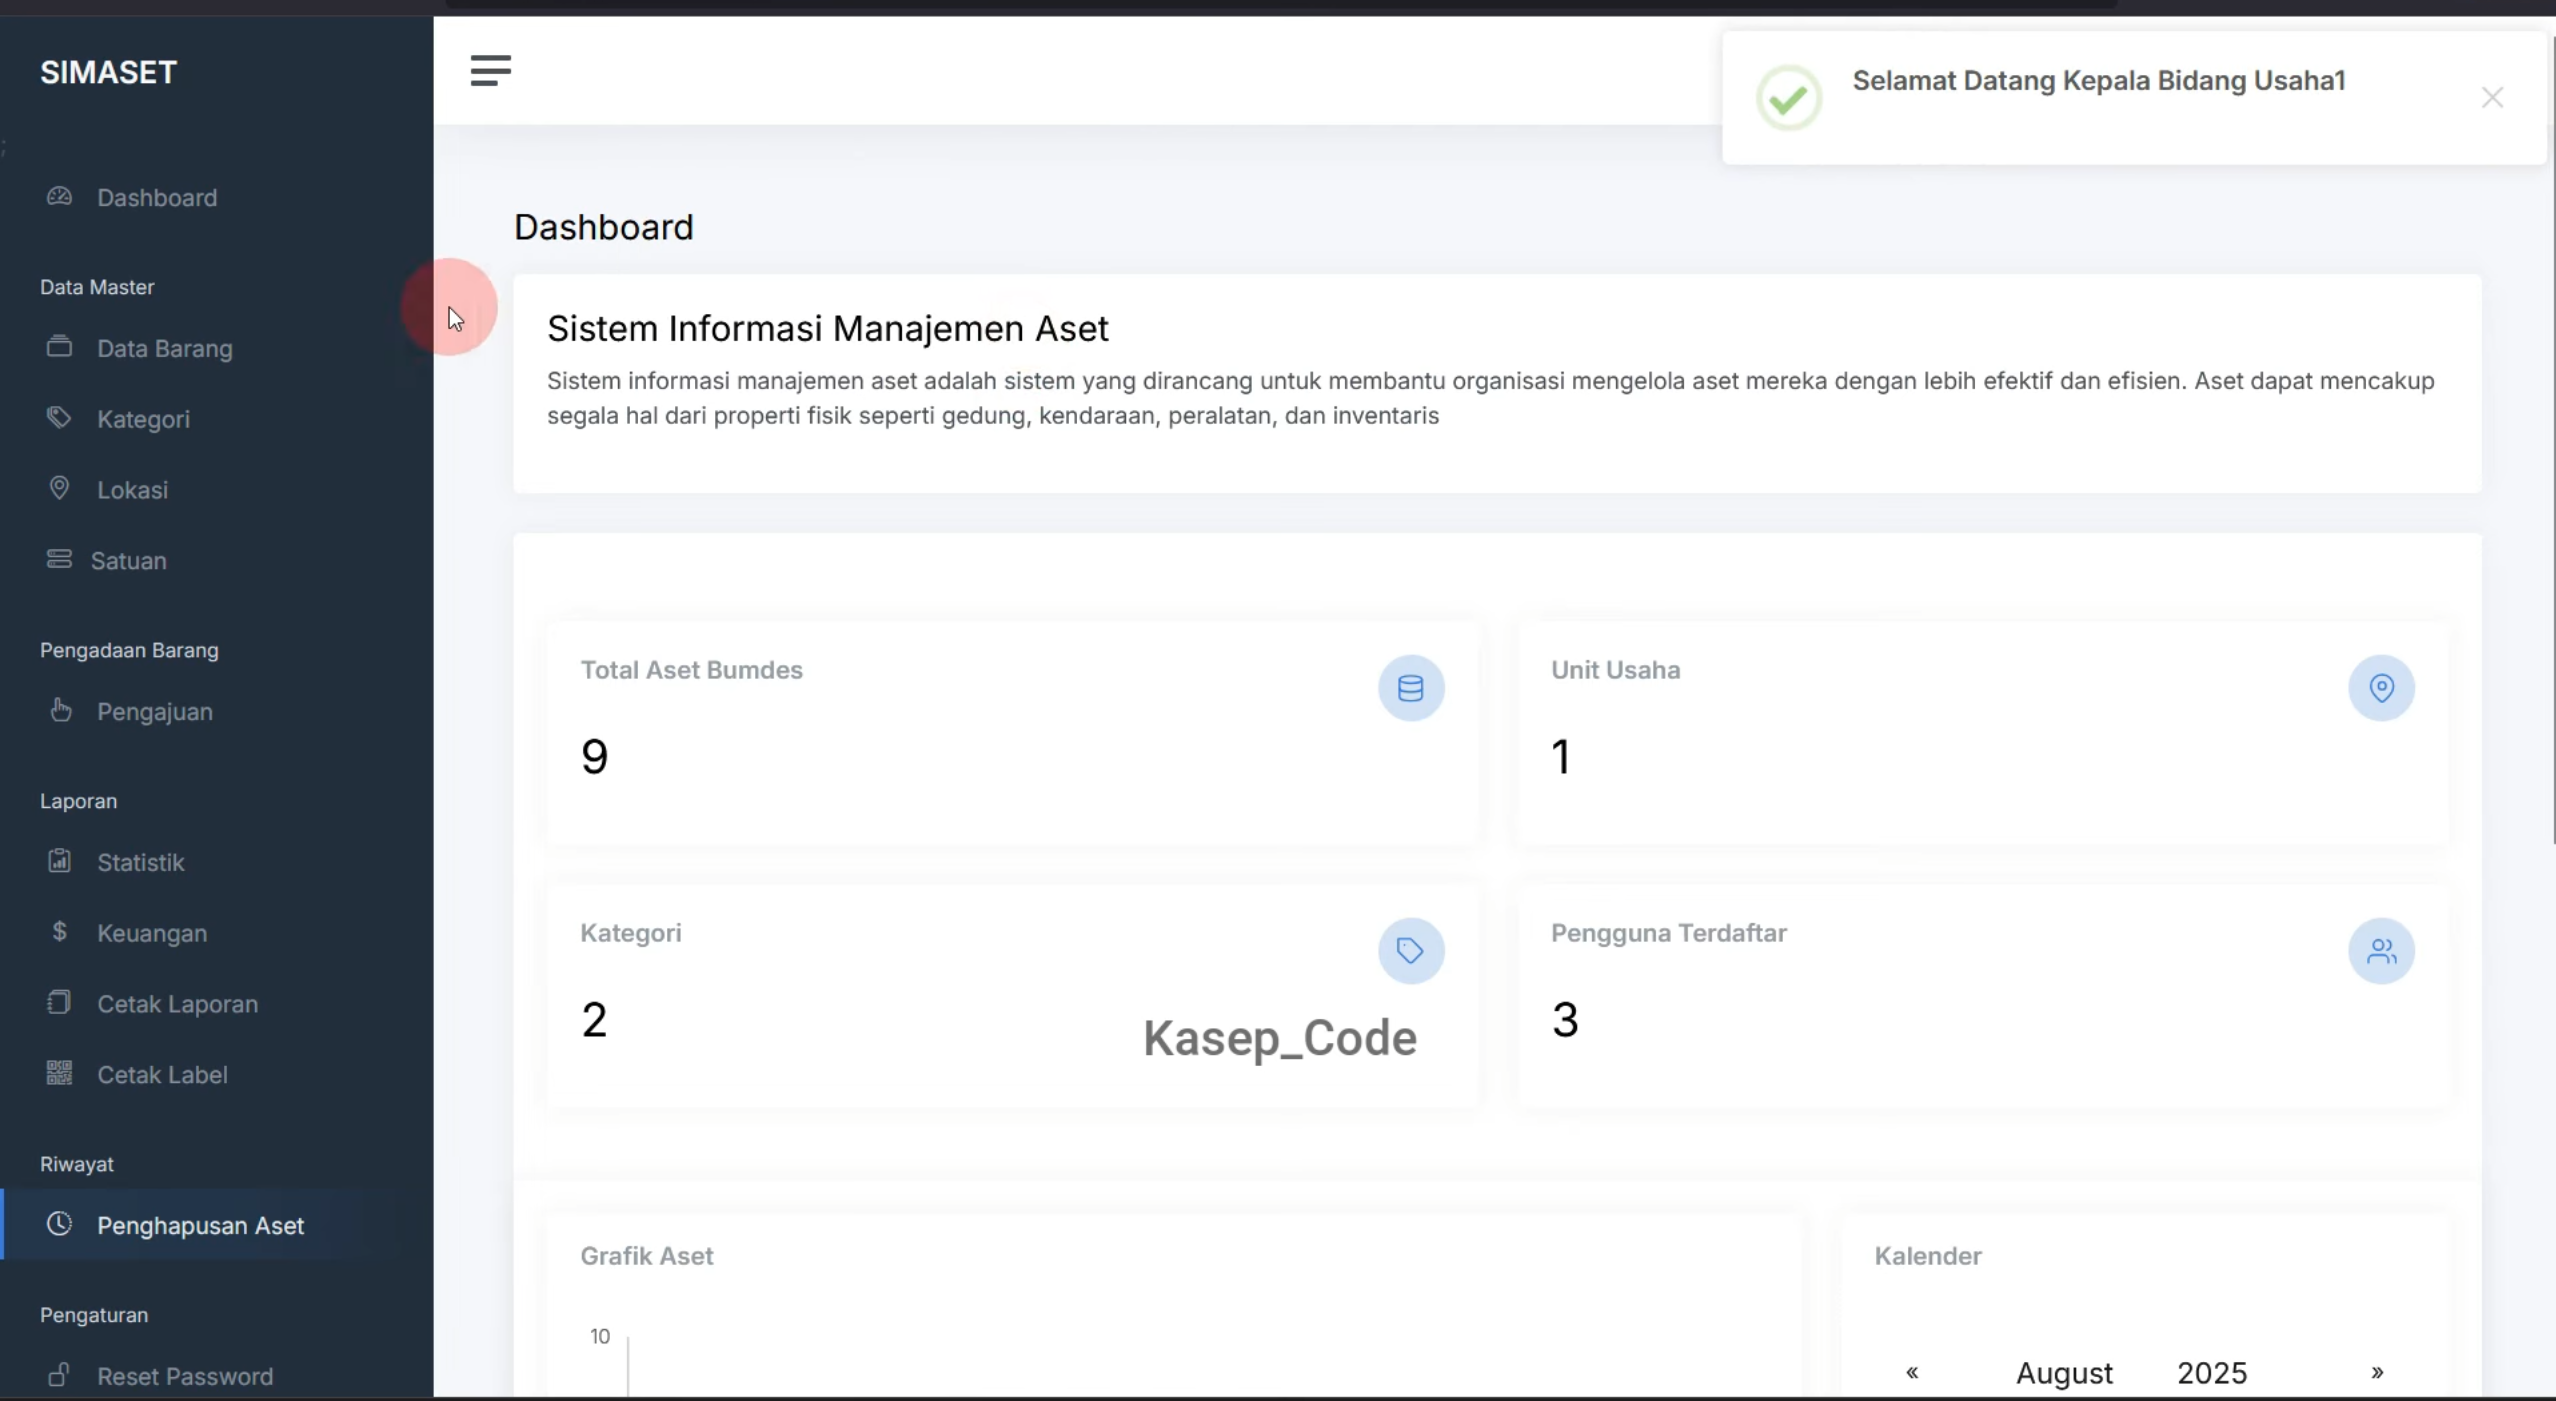The width and height of the screenshot is (2556, 1401).
Task: Open the Data Barang menu item
Action: tap(165, 349)
